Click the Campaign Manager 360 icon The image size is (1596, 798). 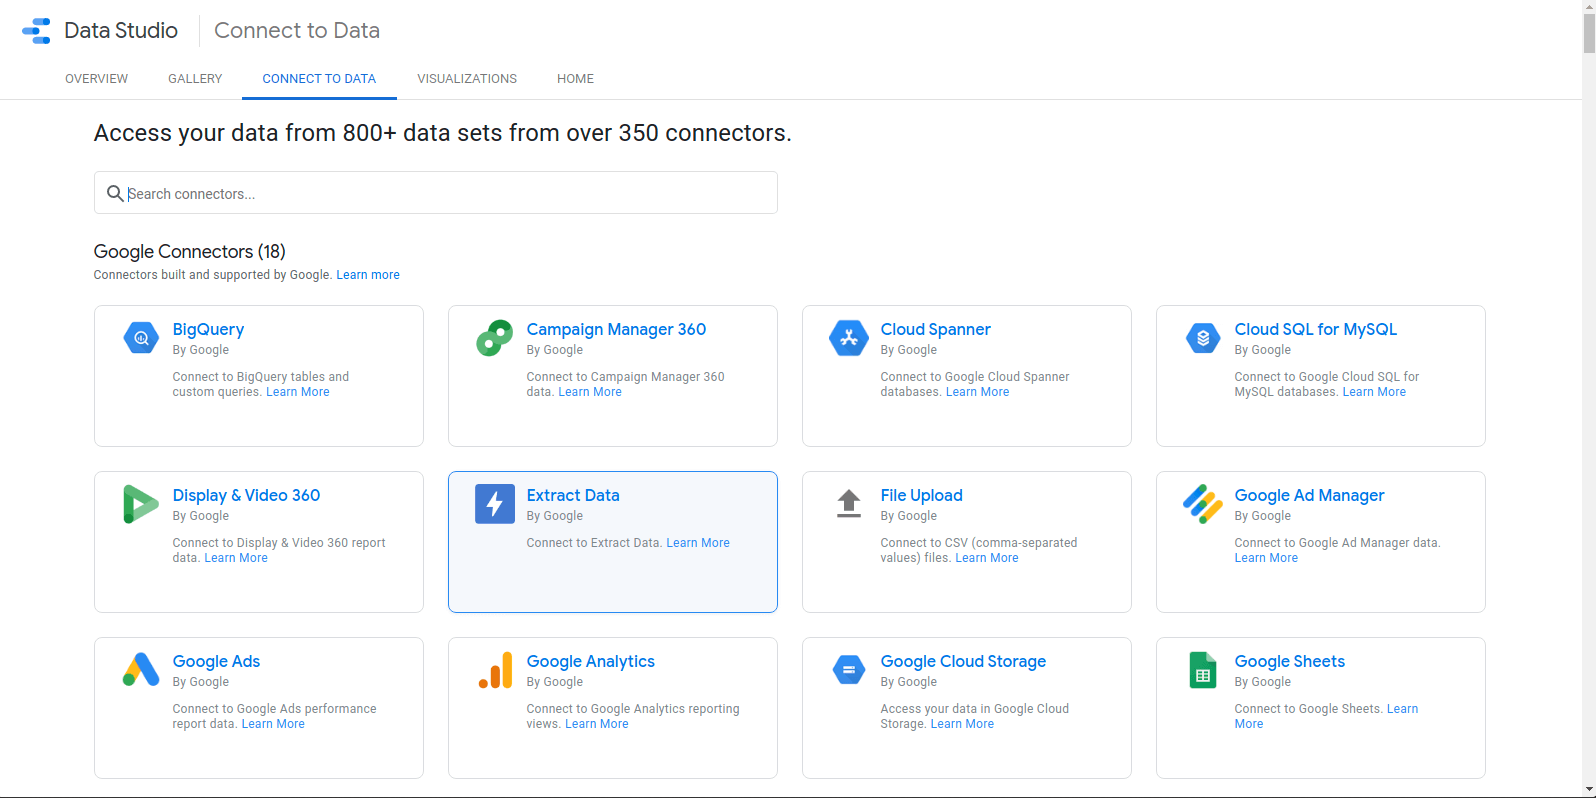point(494,338)
